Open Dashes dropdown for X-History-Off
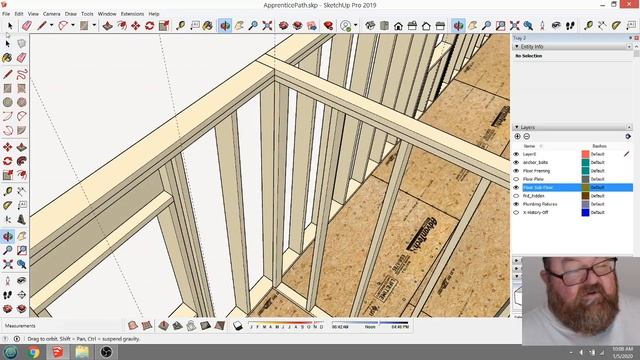The image size is (640, 360). click(x=598, y=213)
